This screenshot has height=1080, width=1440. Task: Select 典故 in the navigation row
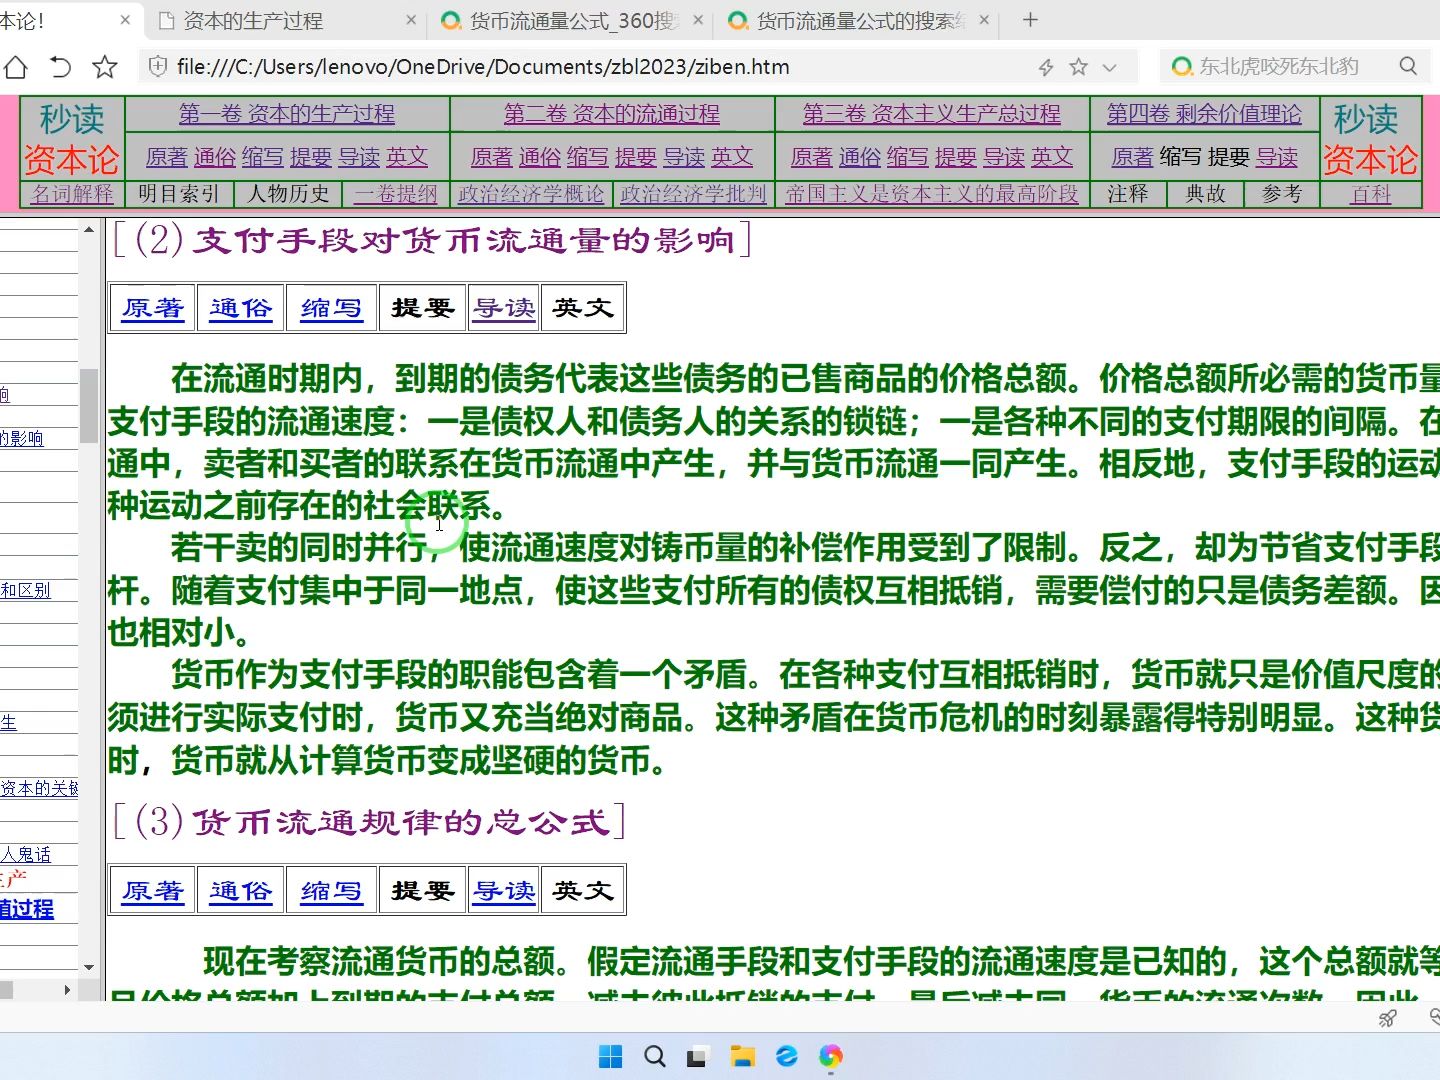click(x=1205, y=194)
